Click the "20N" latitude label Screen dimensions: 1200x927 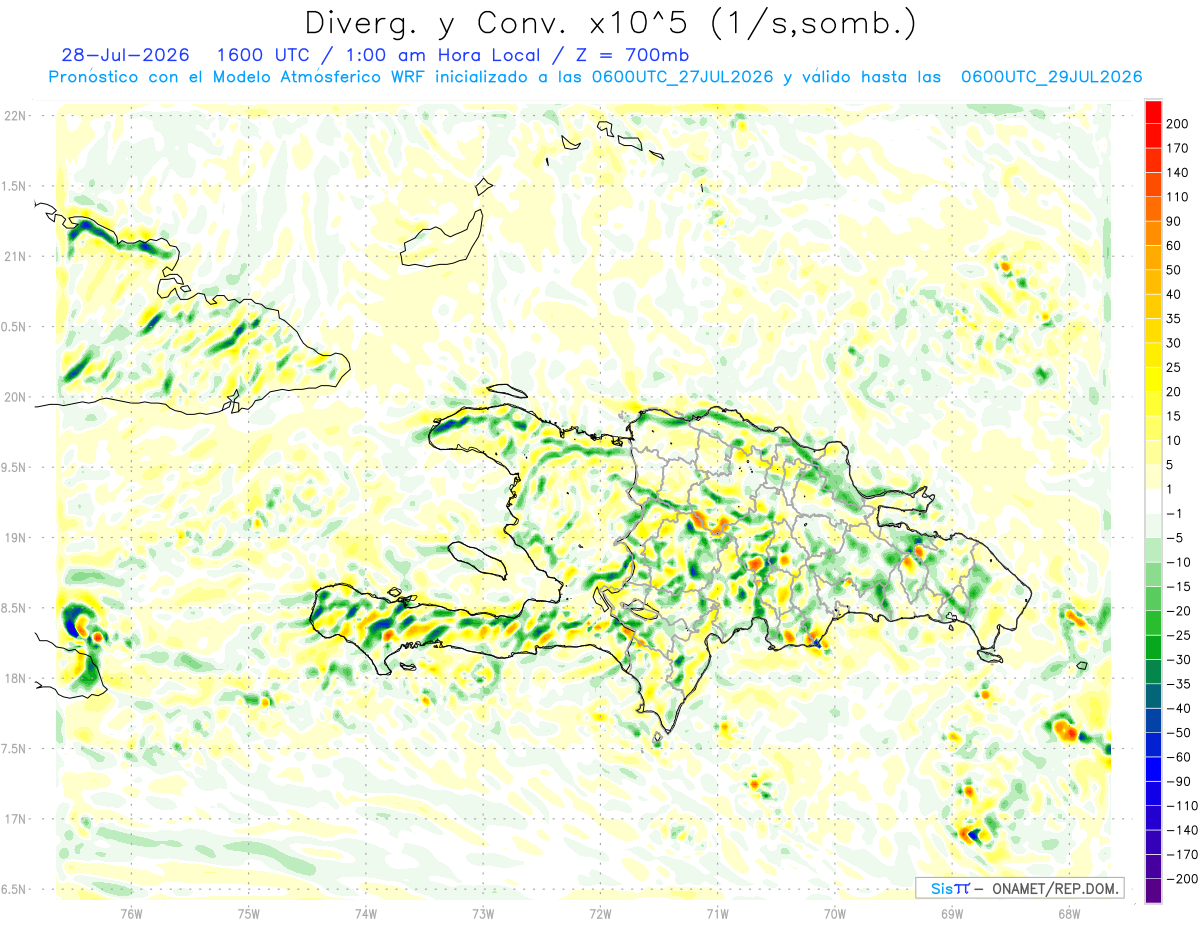pyautogui.click(x=14, y=397)
